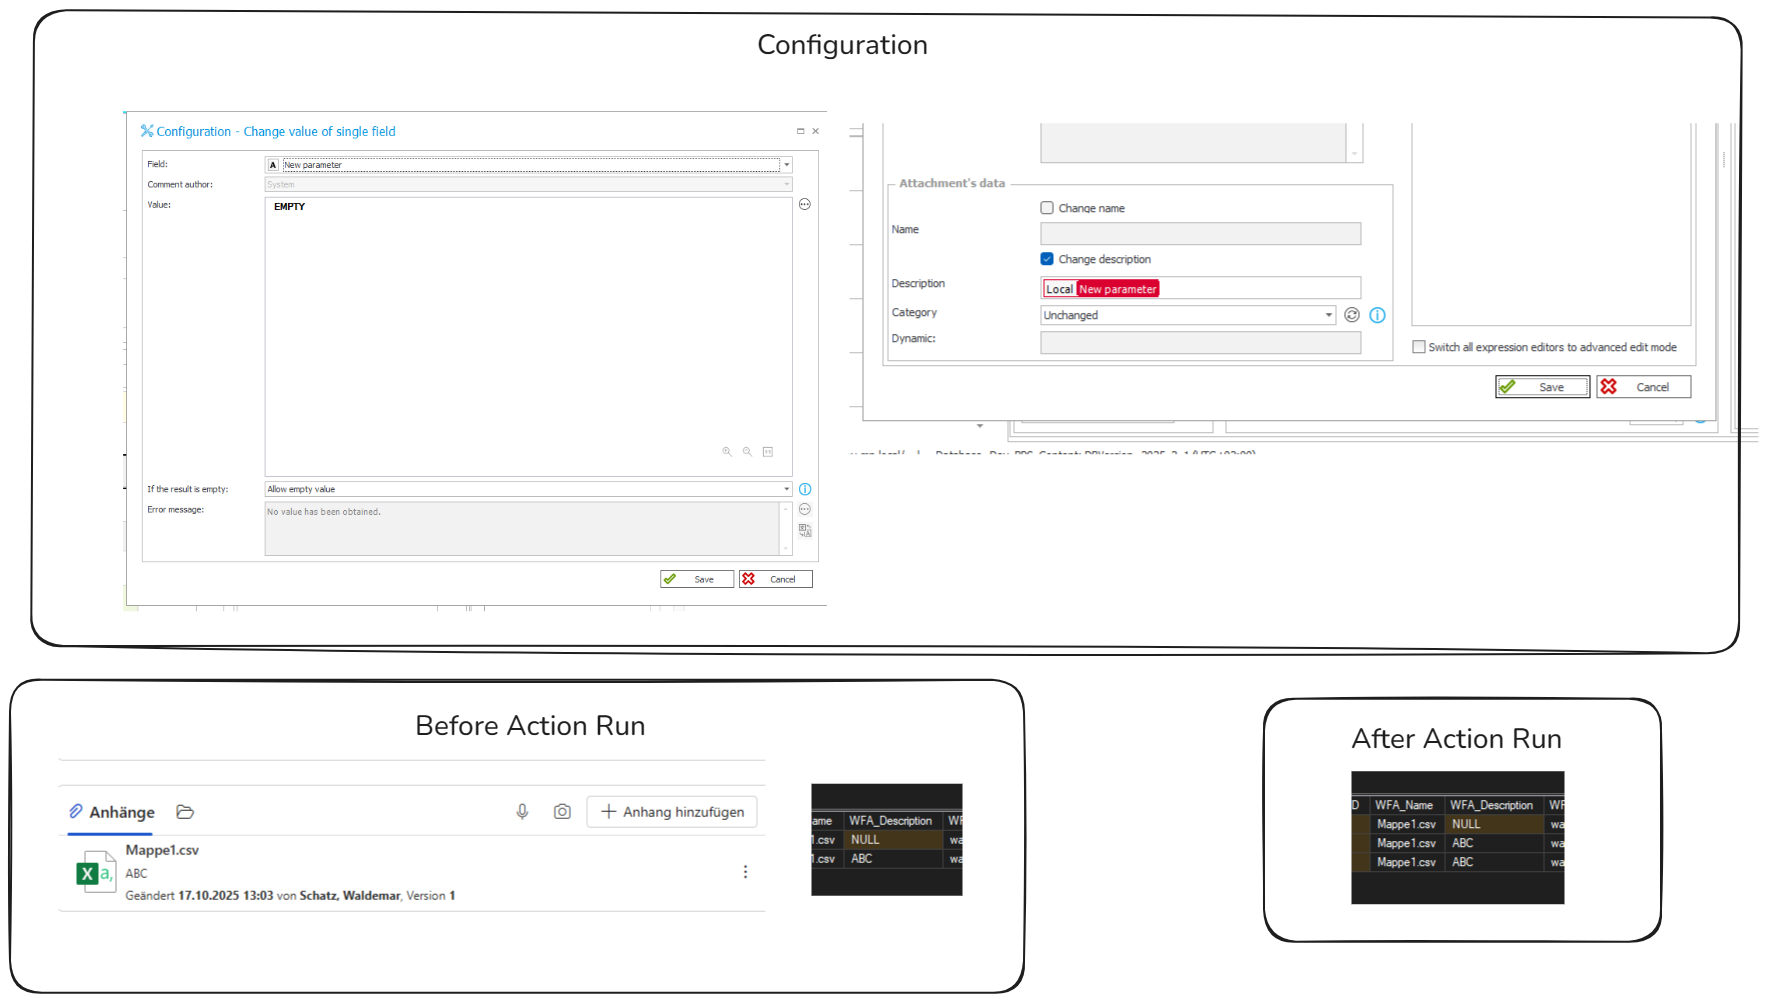The image size is (1768, 1002).
Task: Click the WFA_Description column header in After table
Action: (1491, 805)
